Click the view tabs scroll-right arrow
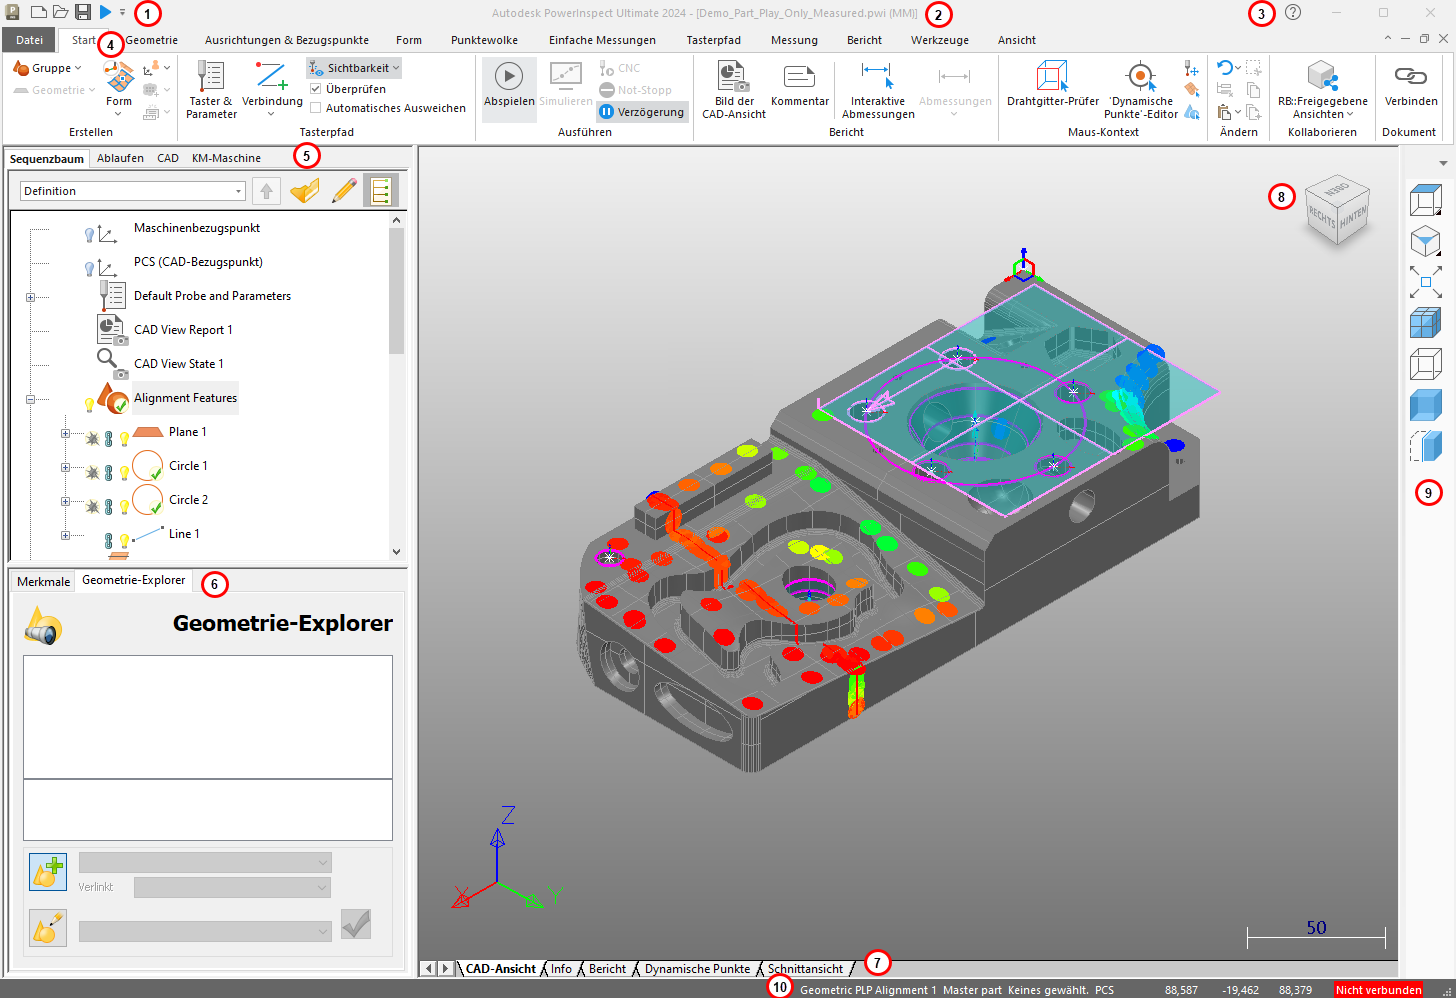Viewport: 1456px width, 998px height. pyautogui.click(x=446, y=969)
